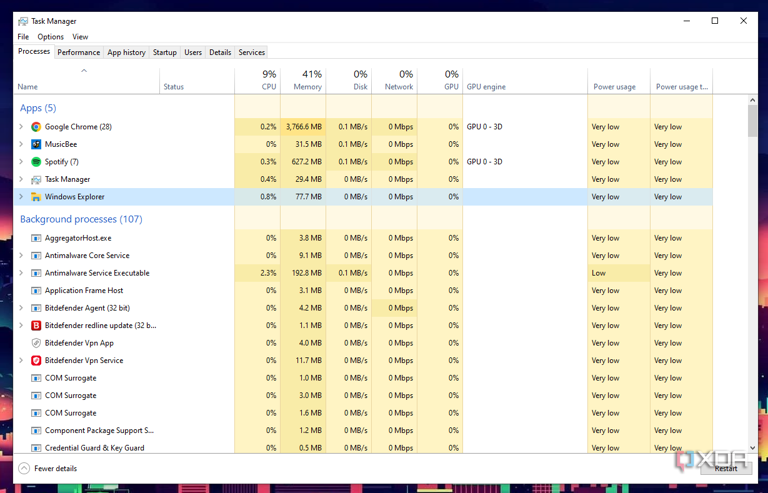The image size is (768, 493).
Task: Switch to the Services tab
Action: (252, 52)
